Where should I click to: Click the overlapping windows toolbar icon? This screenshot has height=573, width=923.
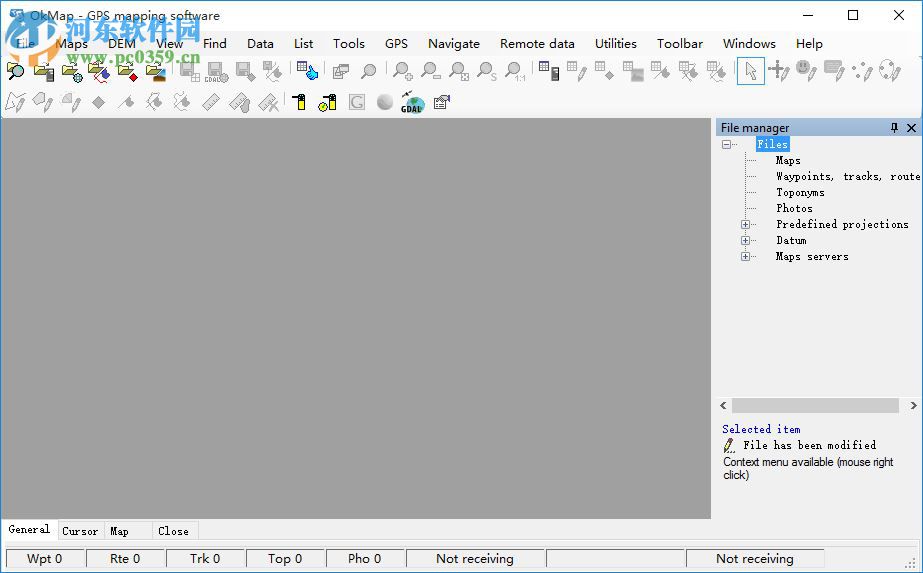(x=340, y=71)
